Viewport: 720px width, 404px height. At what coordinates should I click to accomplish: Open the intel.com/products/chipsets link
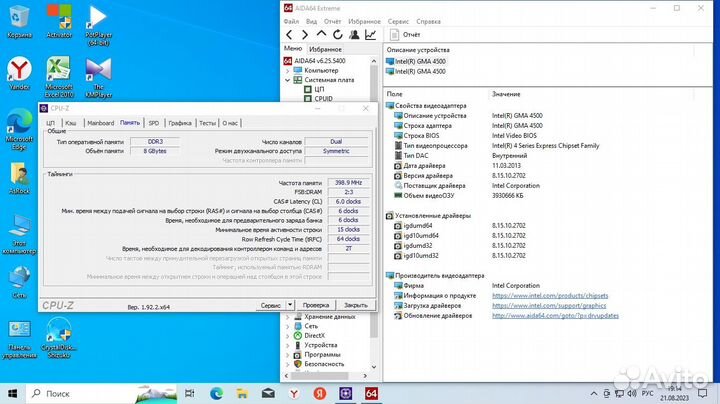click(x=550, y=296)
